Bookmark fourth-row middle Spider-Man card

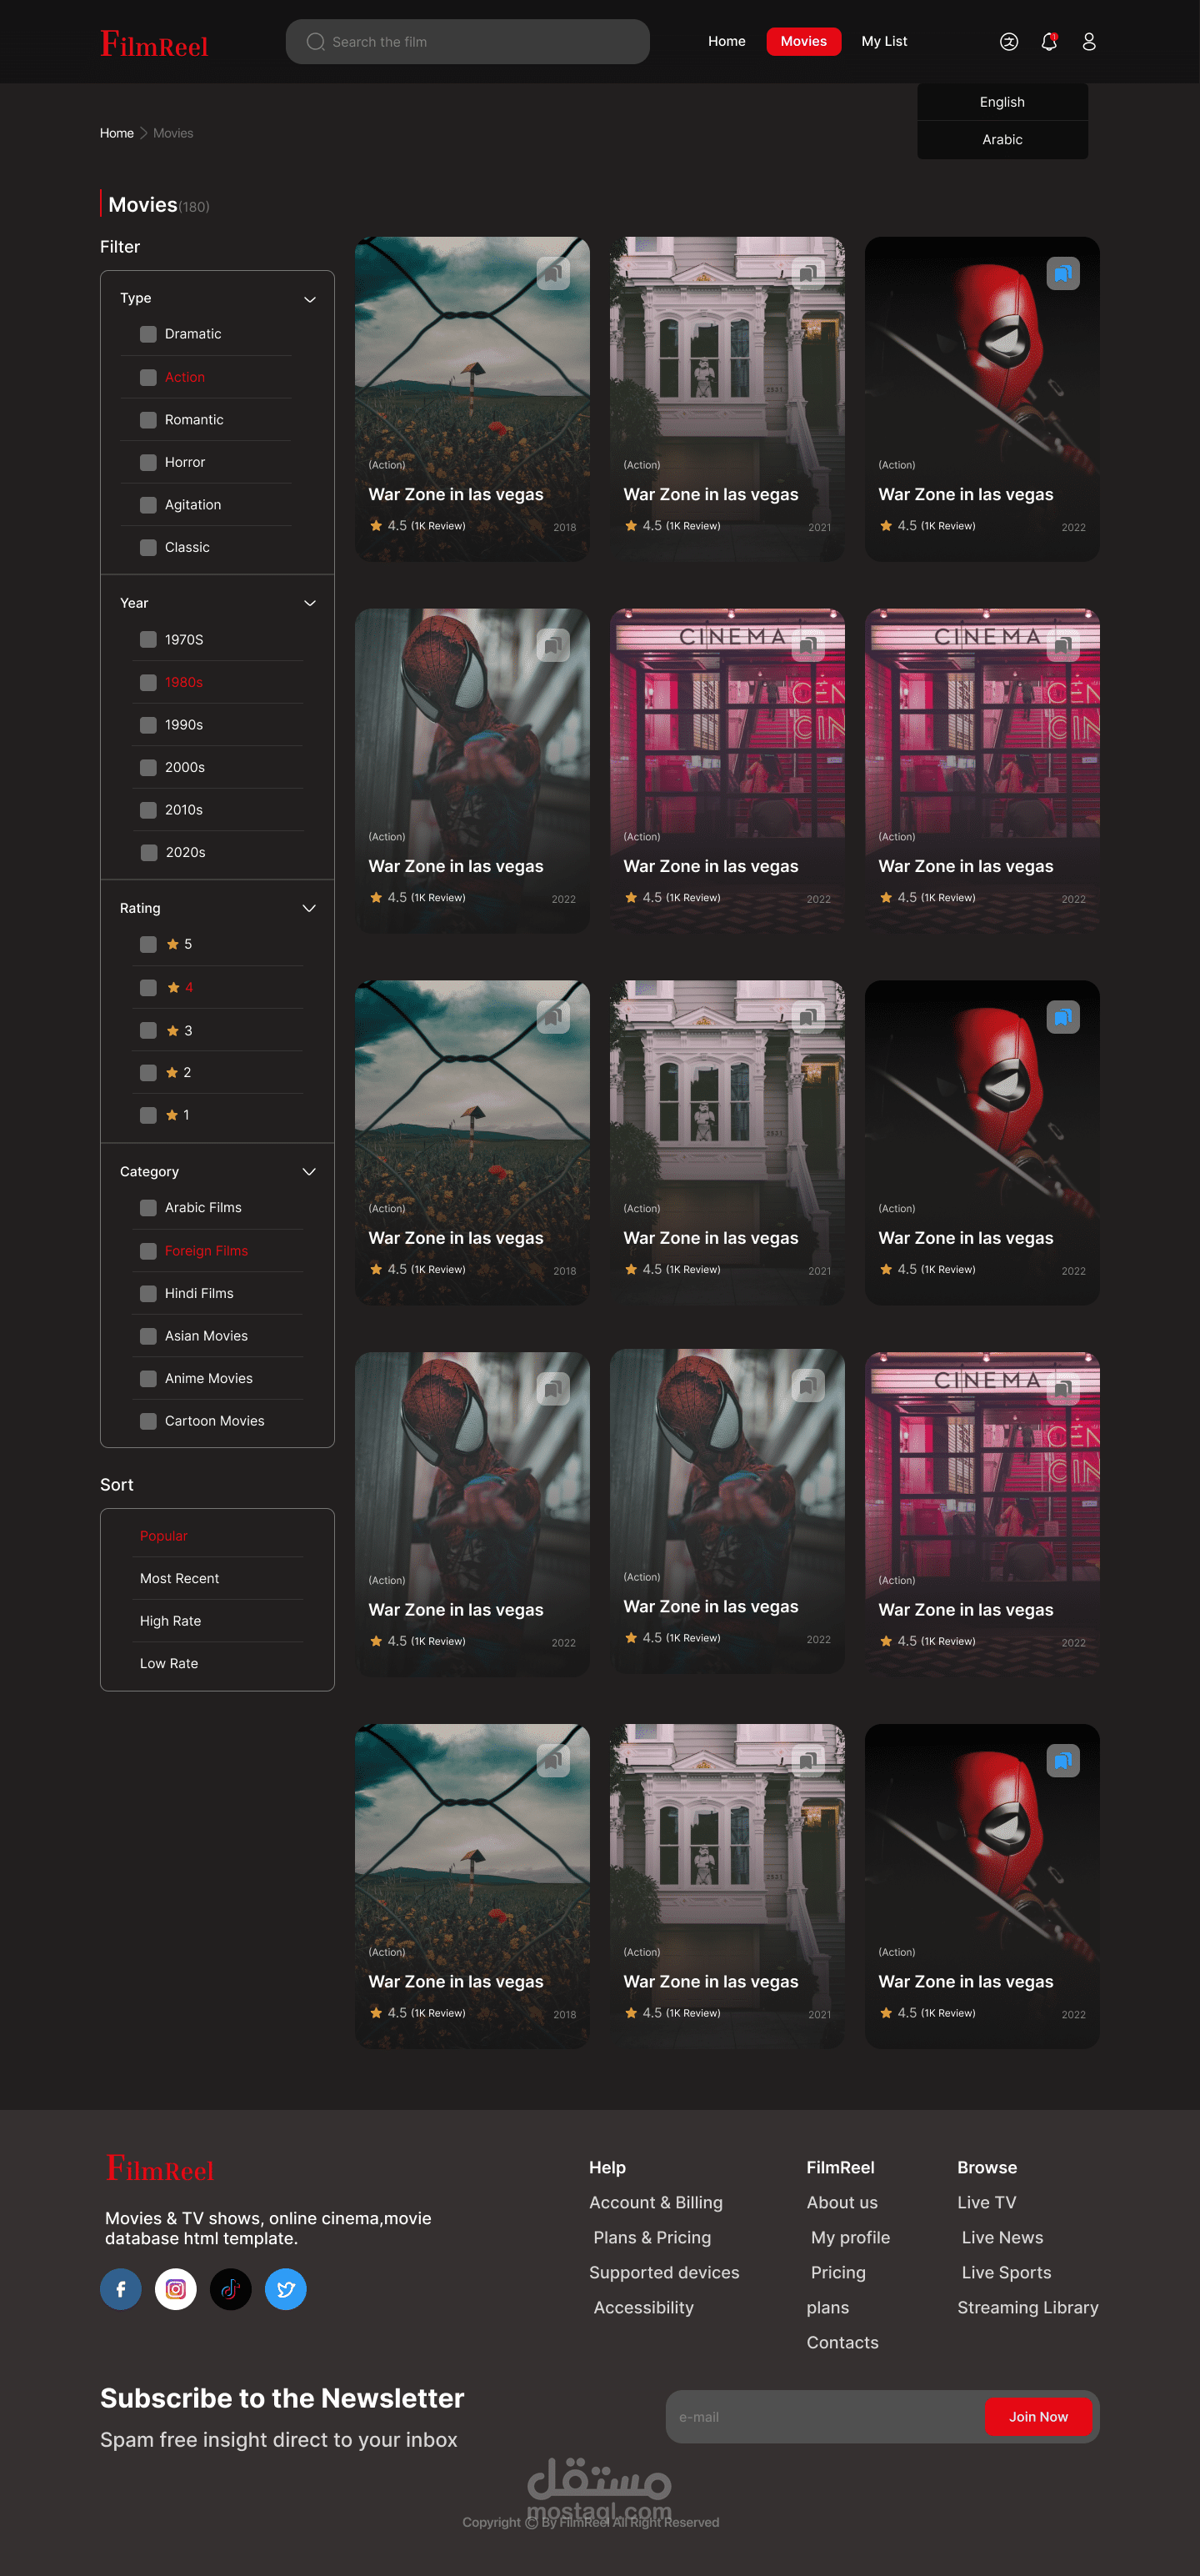click(808, 1385)
